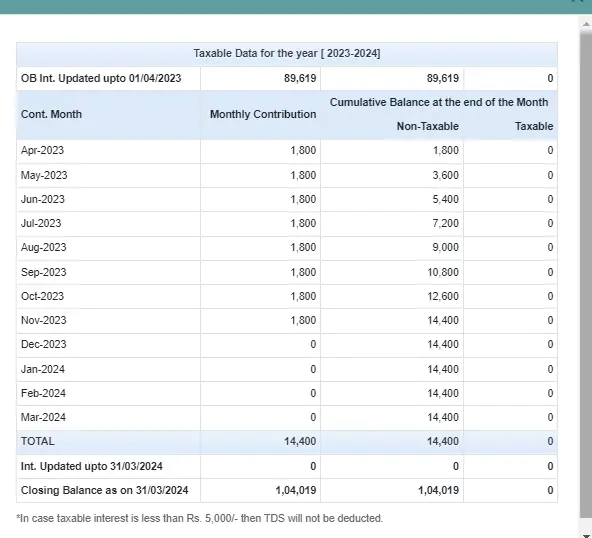The image size is (592, 538).
Task: Click closing balance 1,04,019 in Monthly Contribution column
Action: [296, 490]
